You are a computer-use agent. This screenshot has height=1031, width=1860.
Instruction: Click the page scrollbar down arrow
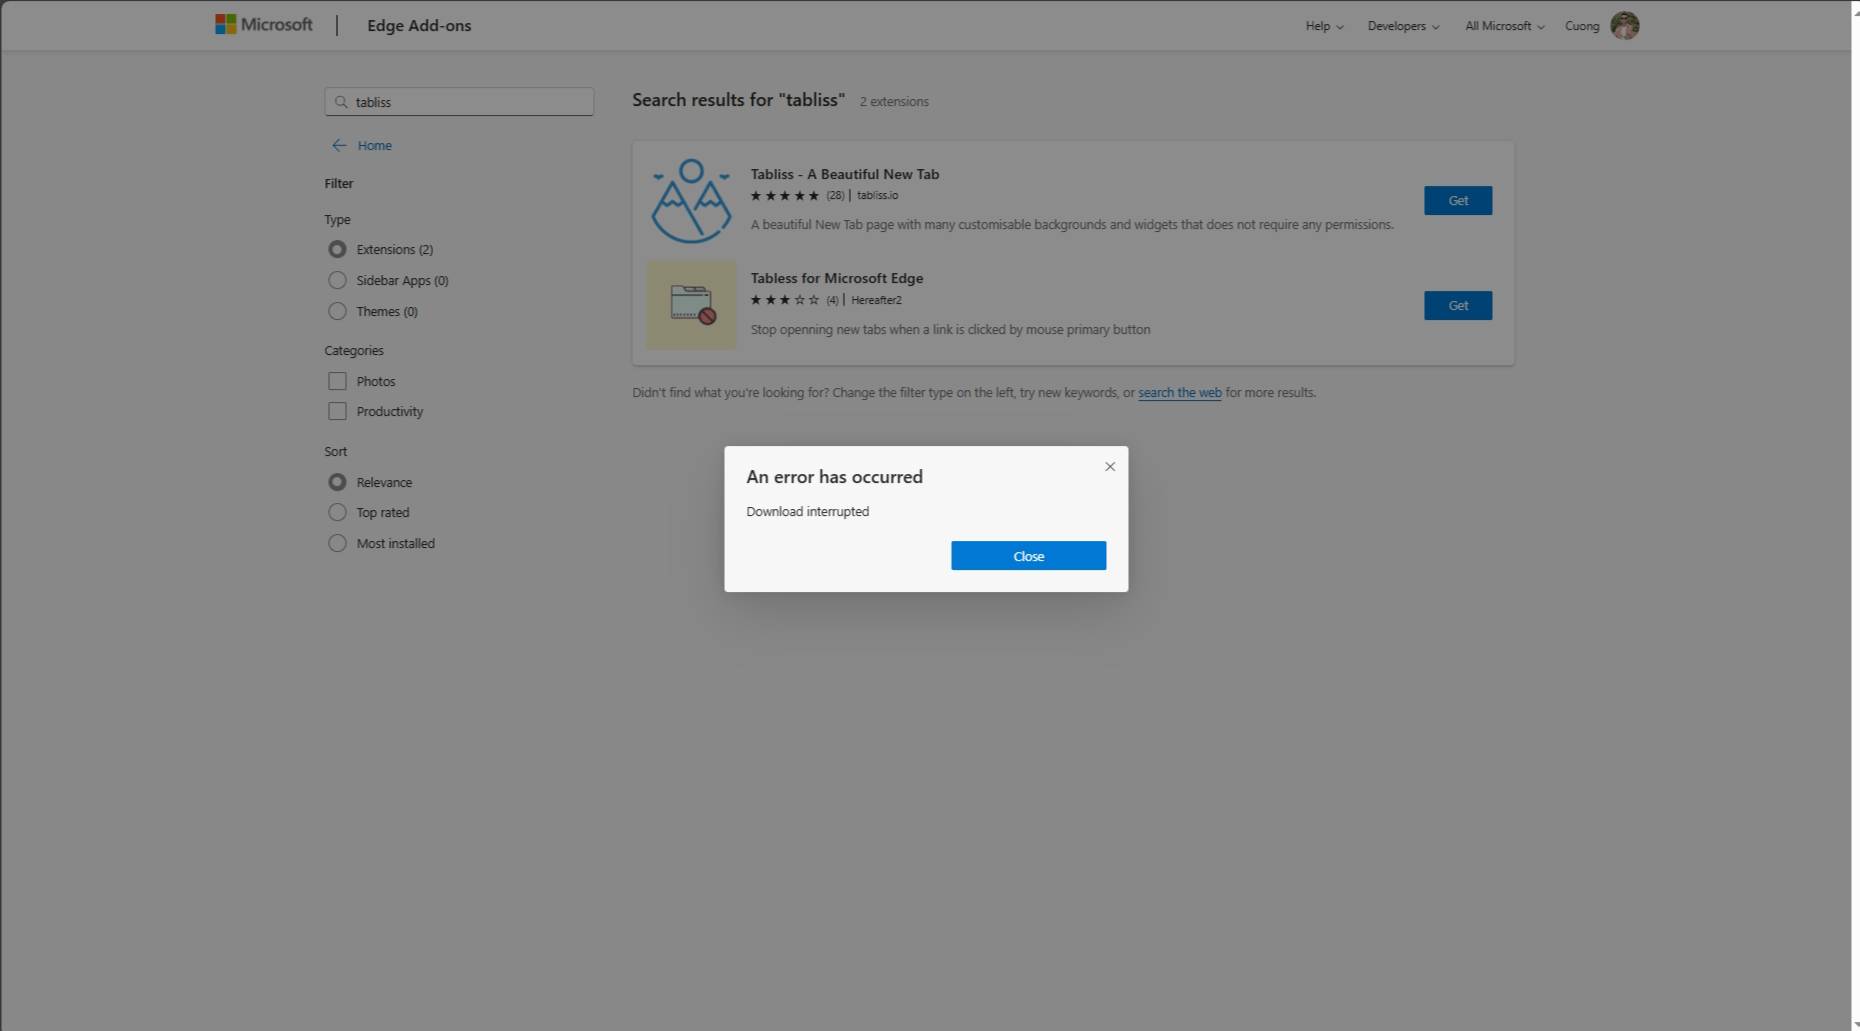coord(1856,1024)
